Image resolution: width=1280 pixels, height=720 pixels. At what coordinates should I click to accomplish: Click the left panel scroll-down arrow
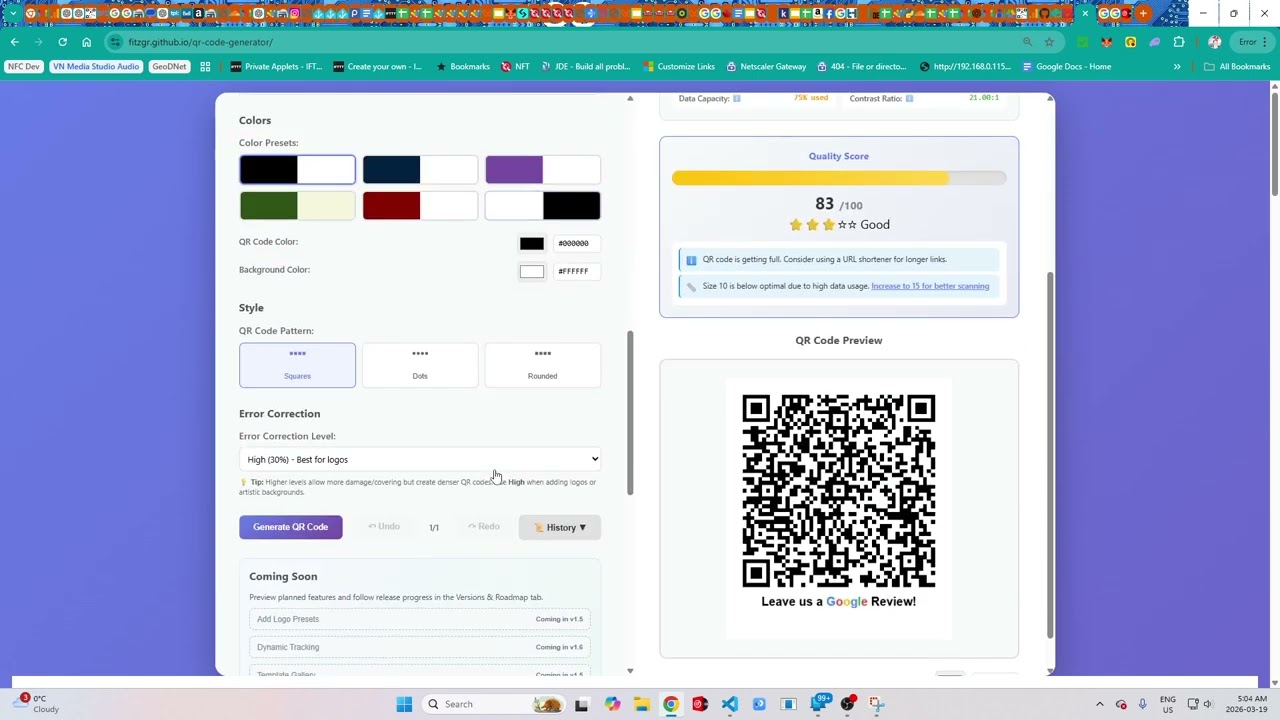click(x=630, y=671)
